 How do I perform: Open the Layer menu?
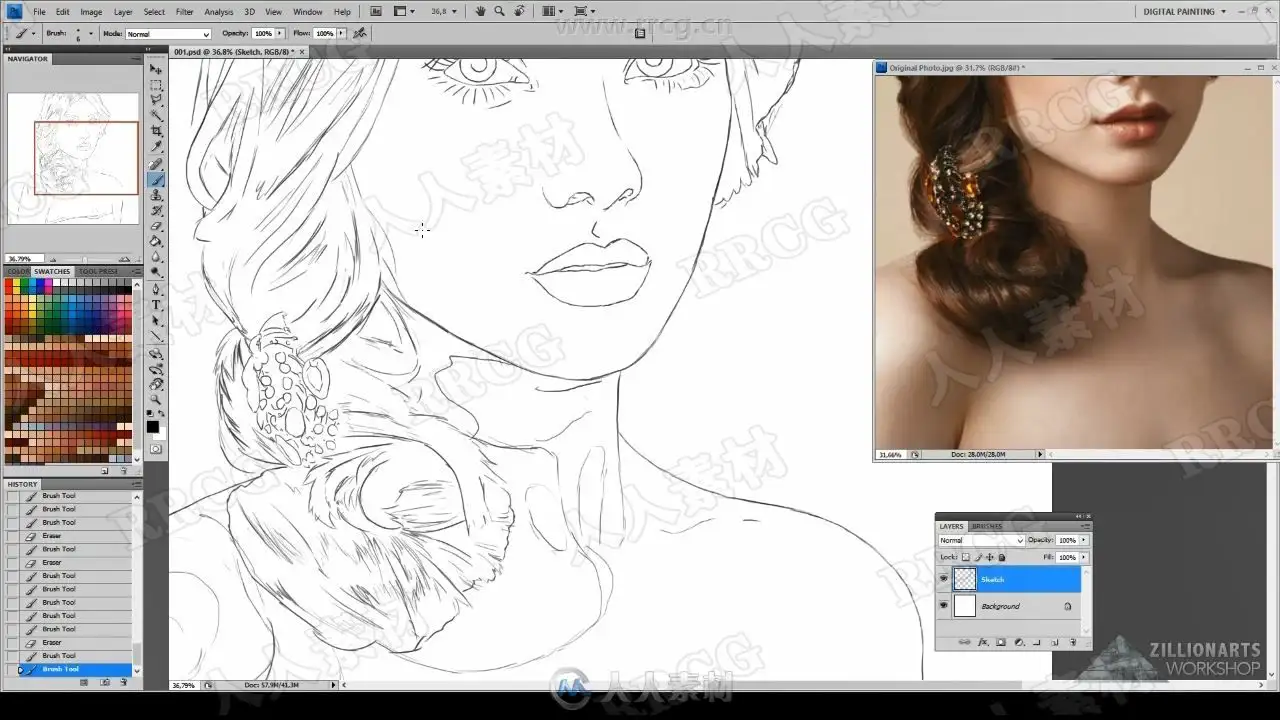[x=123, y=12]
